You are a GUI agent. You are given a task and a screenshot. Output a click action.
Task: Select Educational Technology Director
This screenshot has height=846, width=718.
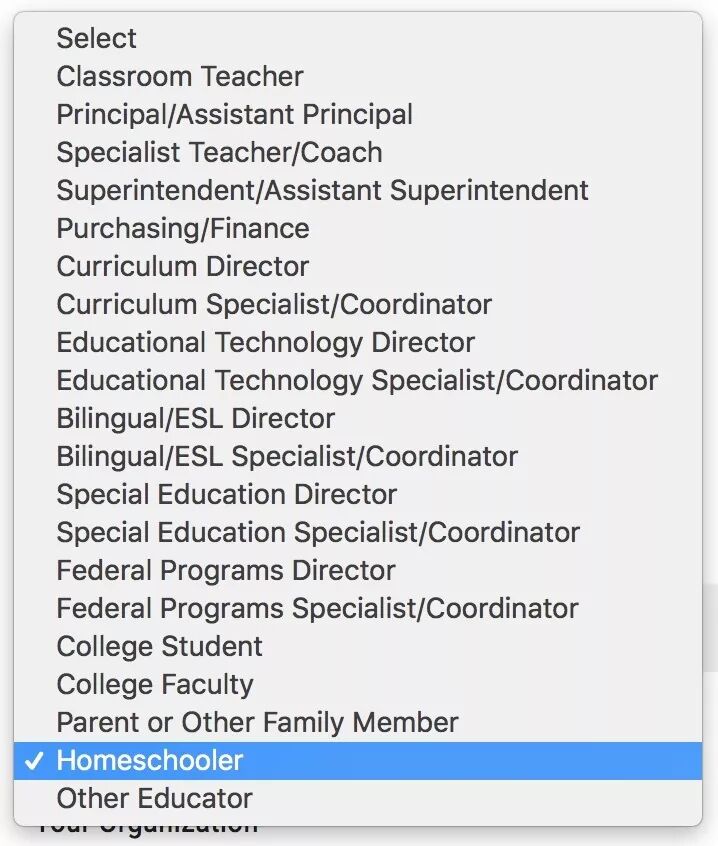pyautogui.click(x=265, y=342)
